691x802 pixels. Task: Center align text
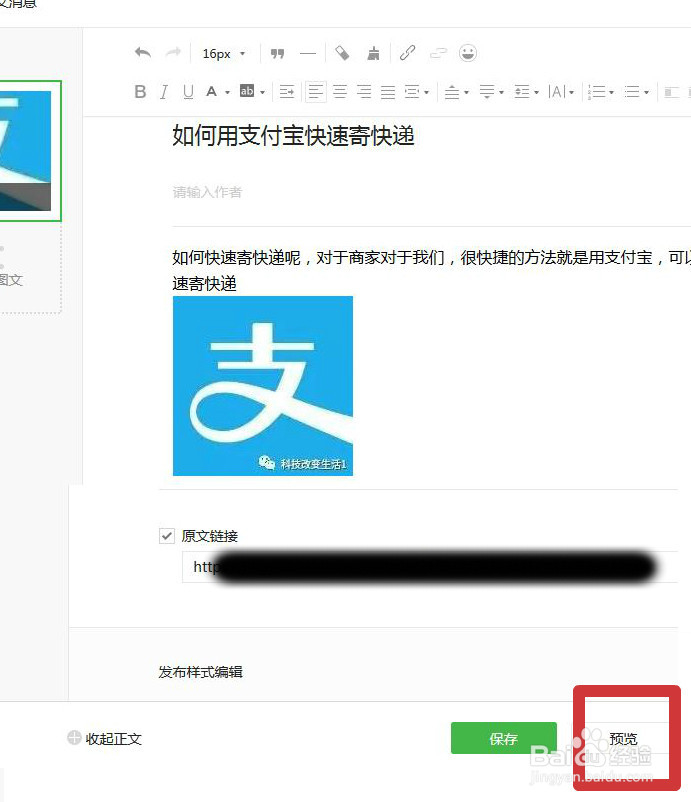coord(340,92)
